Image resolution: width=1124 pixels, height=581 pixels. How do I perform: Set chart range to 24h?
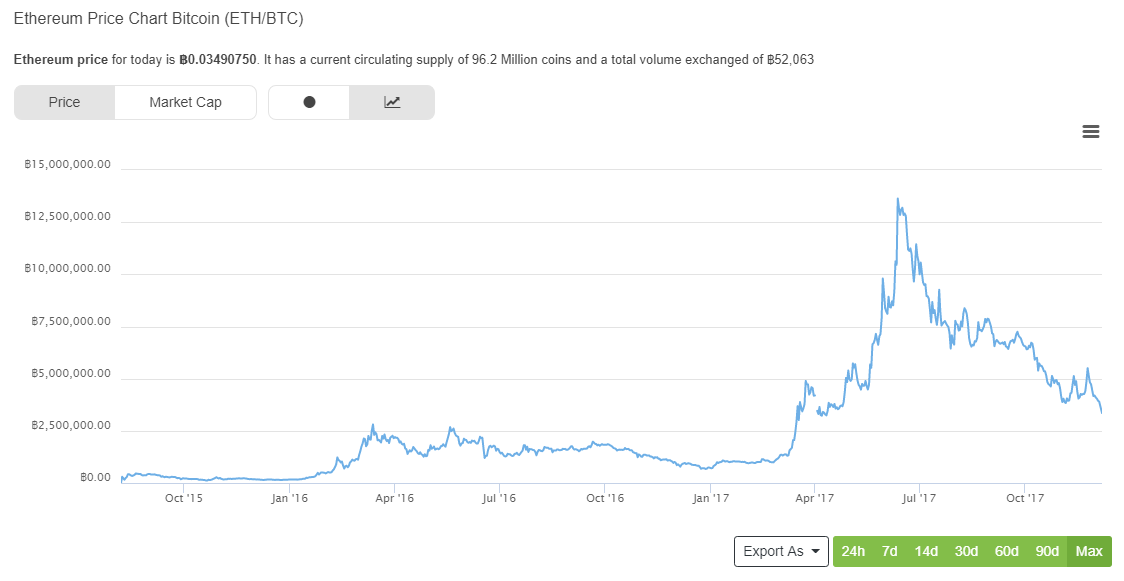tap(853, 552)
